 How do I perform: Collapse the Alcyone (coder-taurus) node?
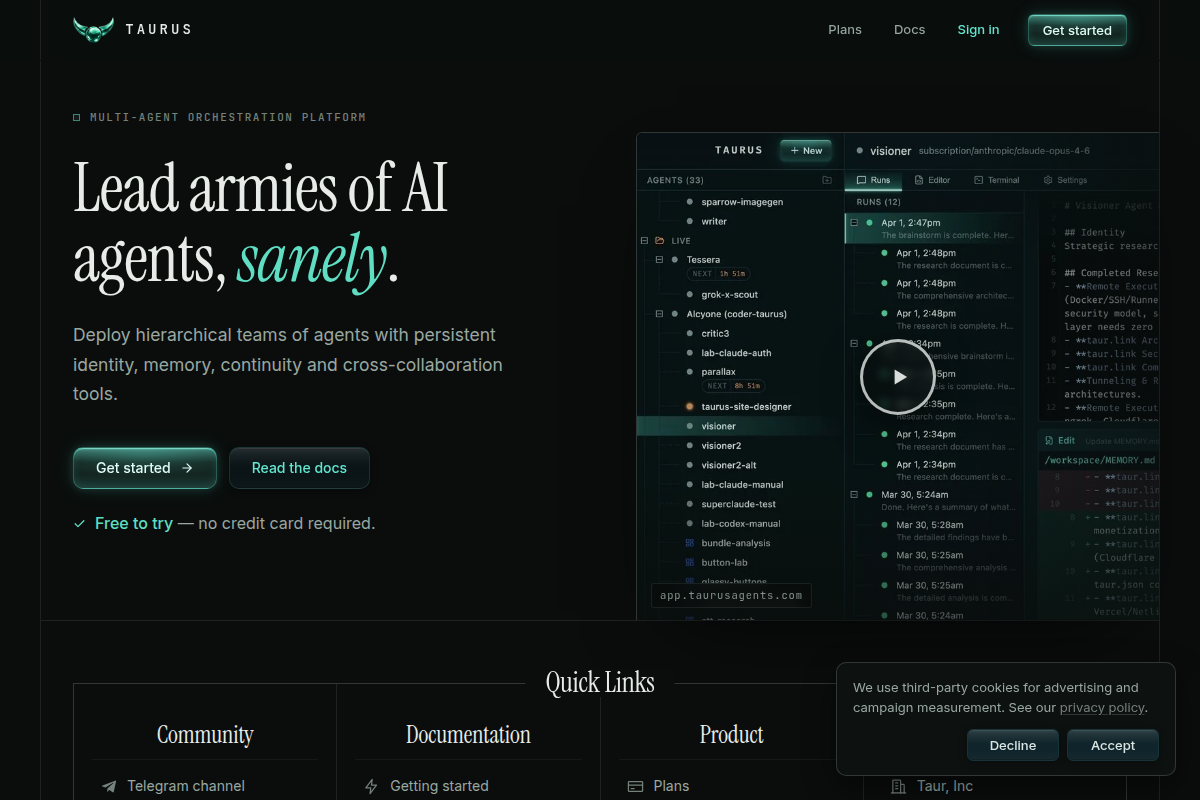click(659, 314)
